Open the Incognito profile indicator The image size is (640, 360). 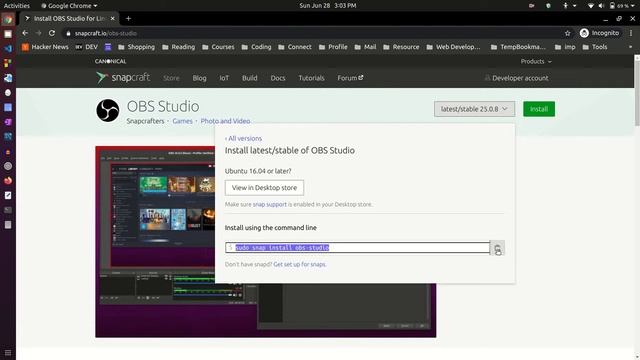tap(599, 33)
